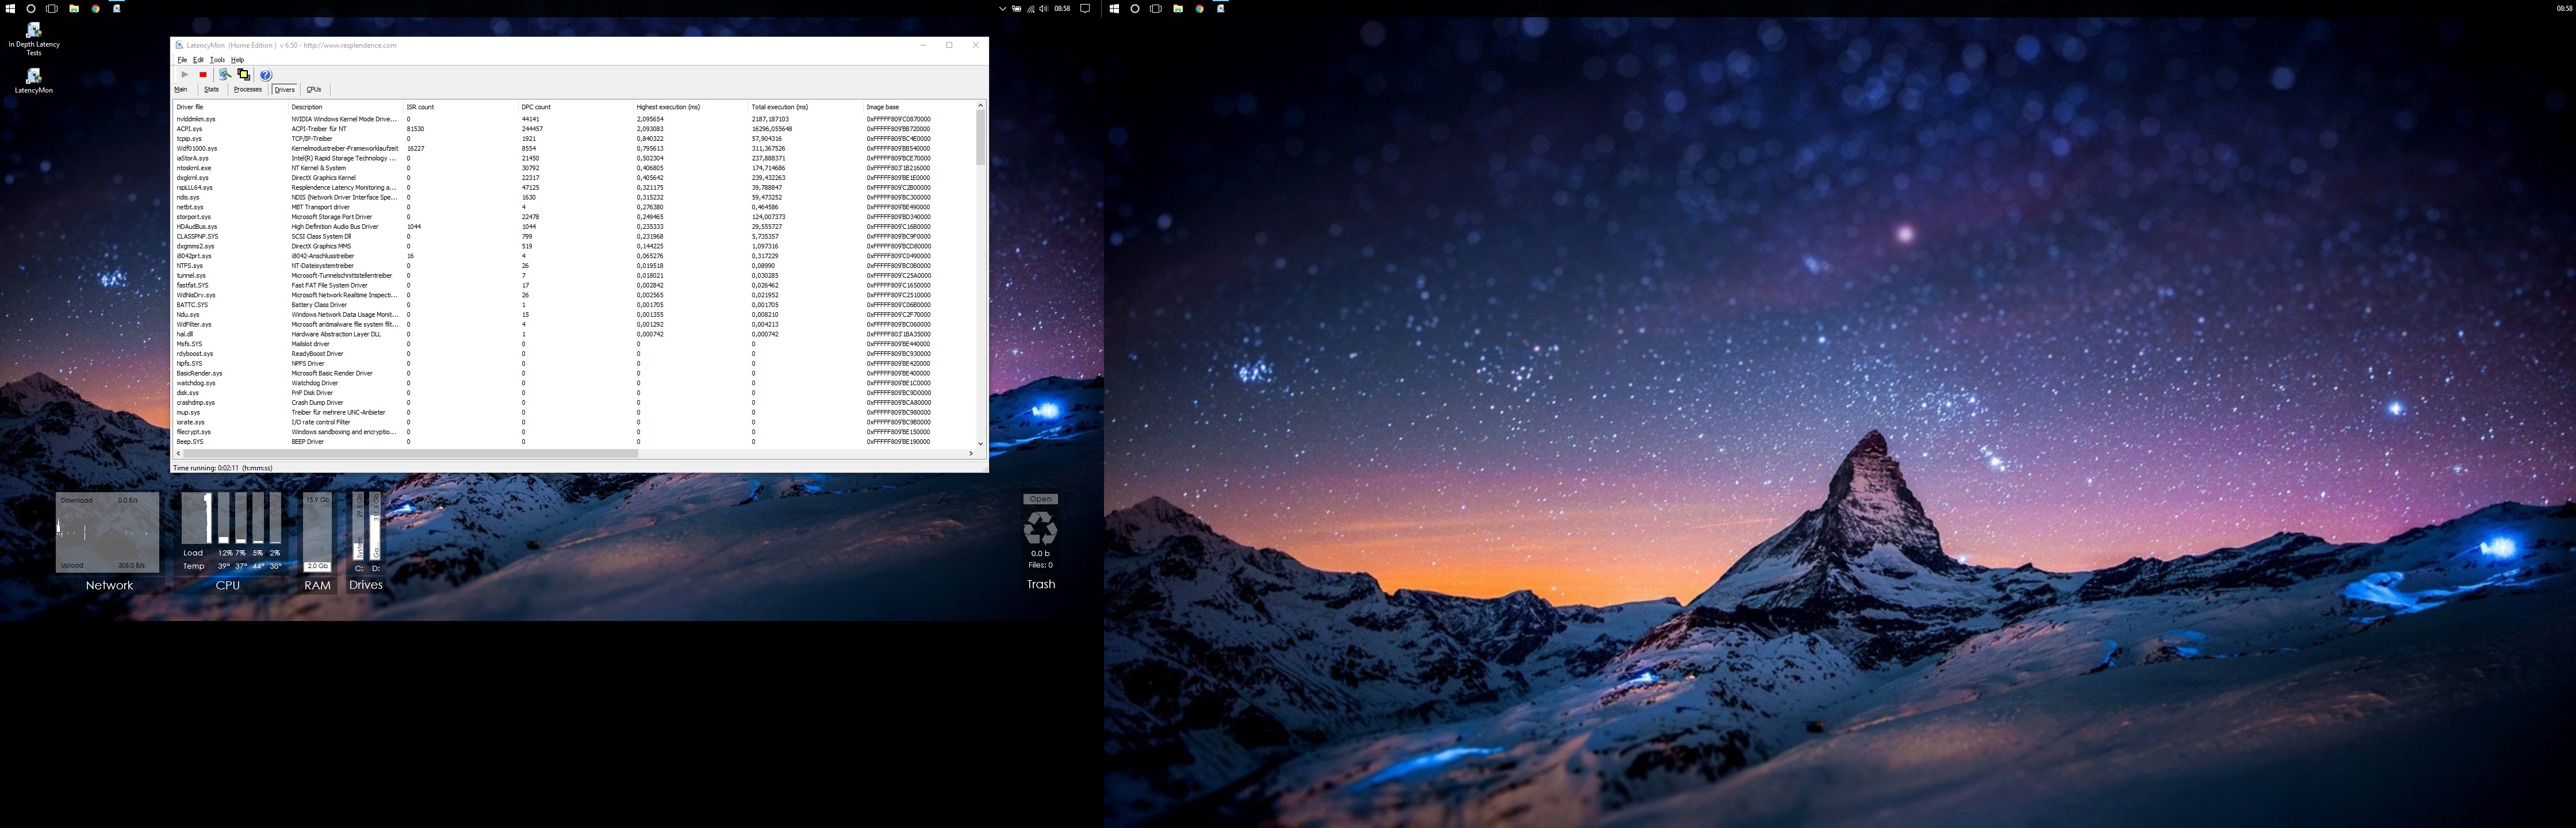This screenshot has width=2576, height=828.
Task: Open File Explorer on right monitor taskbar
Action: (x=1178, y=8)
